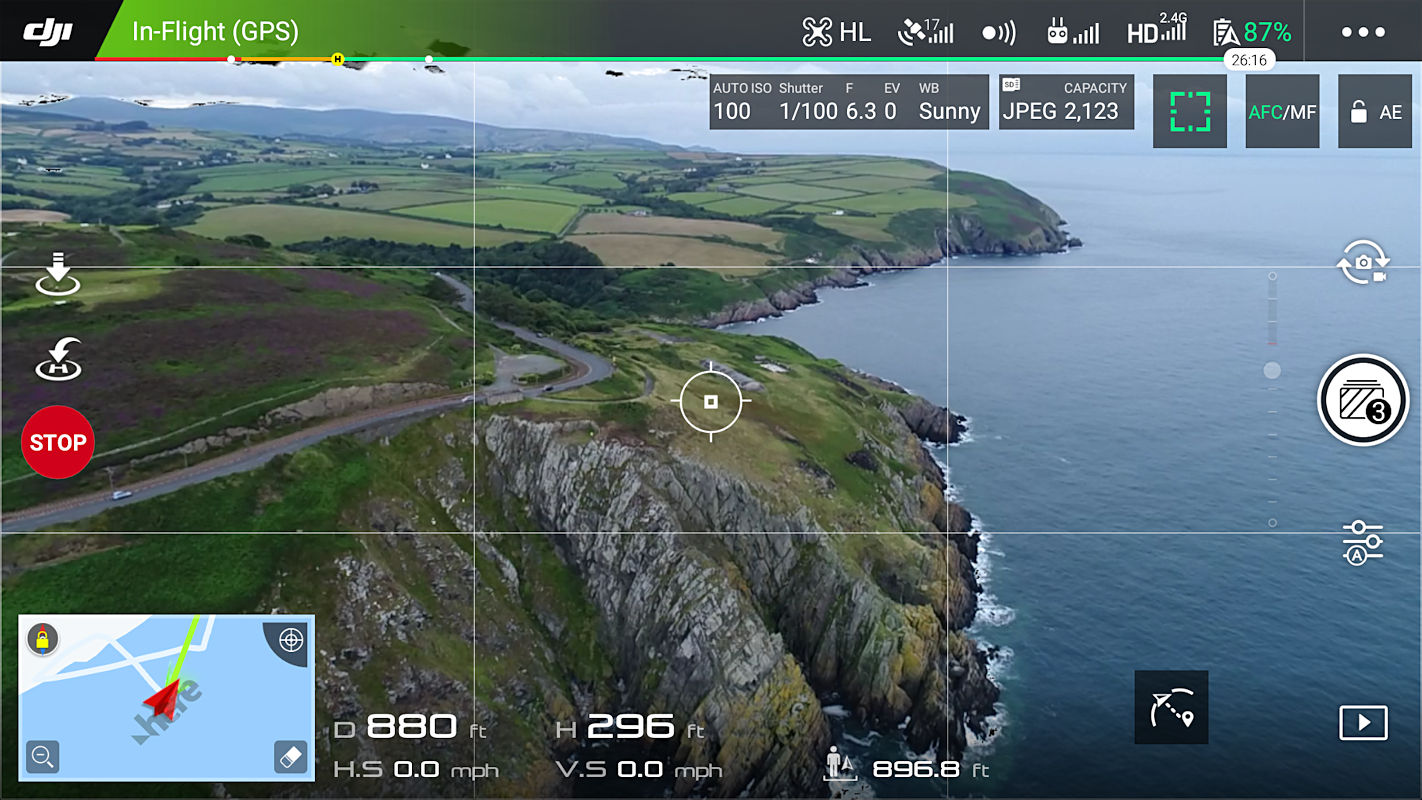The width and height of the screenshot is (1422, 800).
Task: Open the JPEG capacity storage settings
Action: coord(1066,102)
